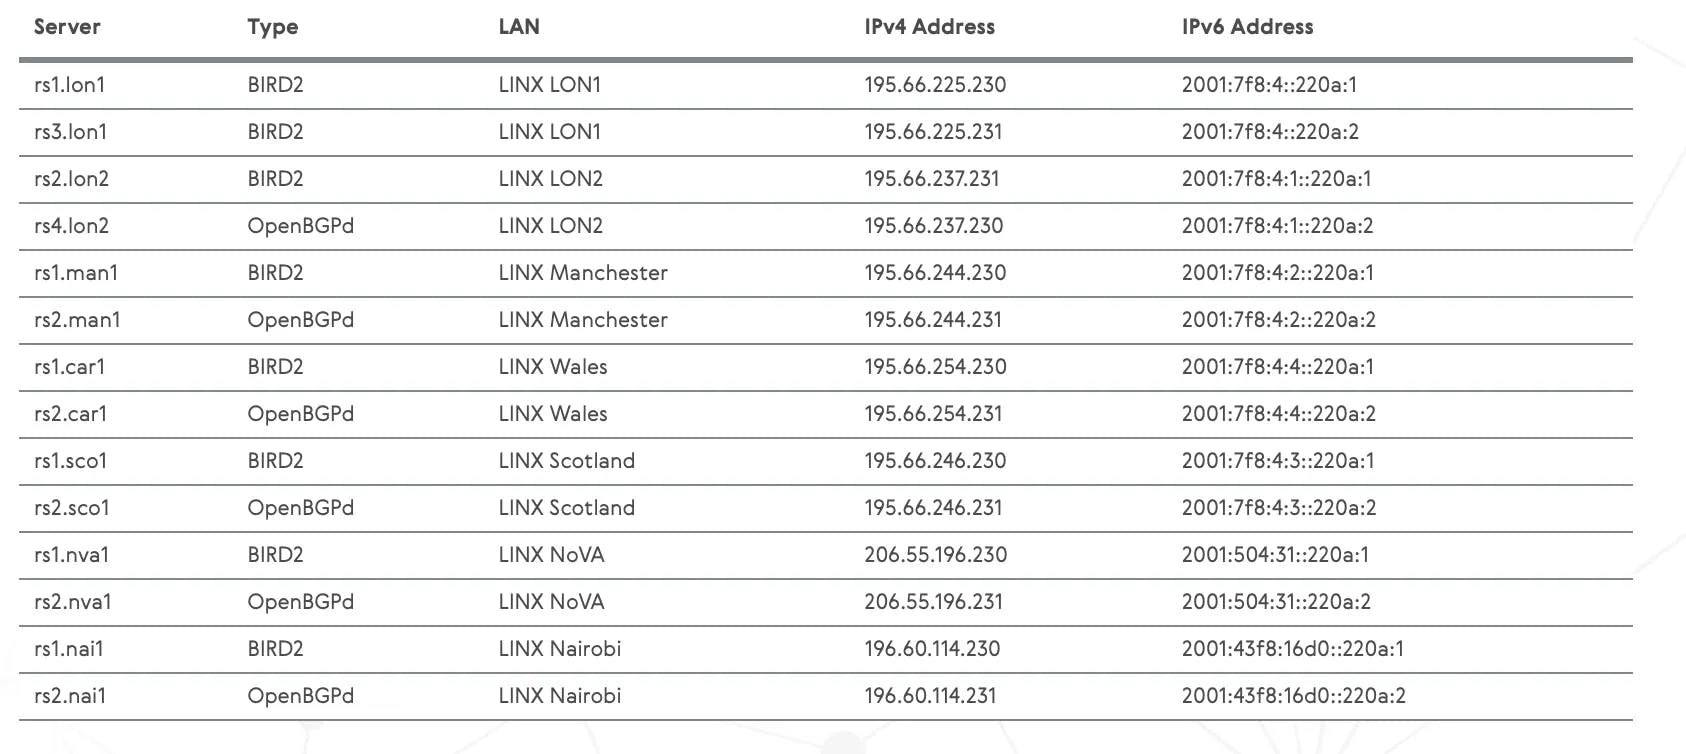Click the IPv6 Address column header
The height and width of the screenshot is (754, 1686).
[1247, 27]
